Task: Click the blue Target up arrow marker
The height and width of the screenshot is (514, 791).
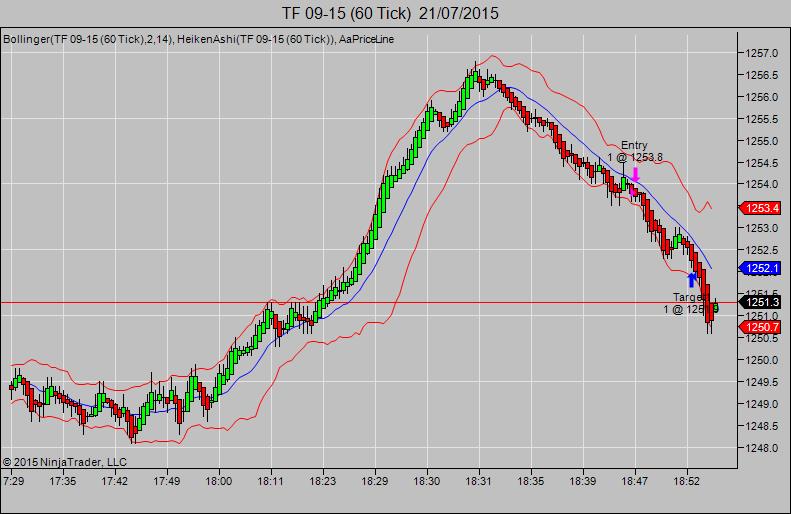Action: click(x=692, y=279)
